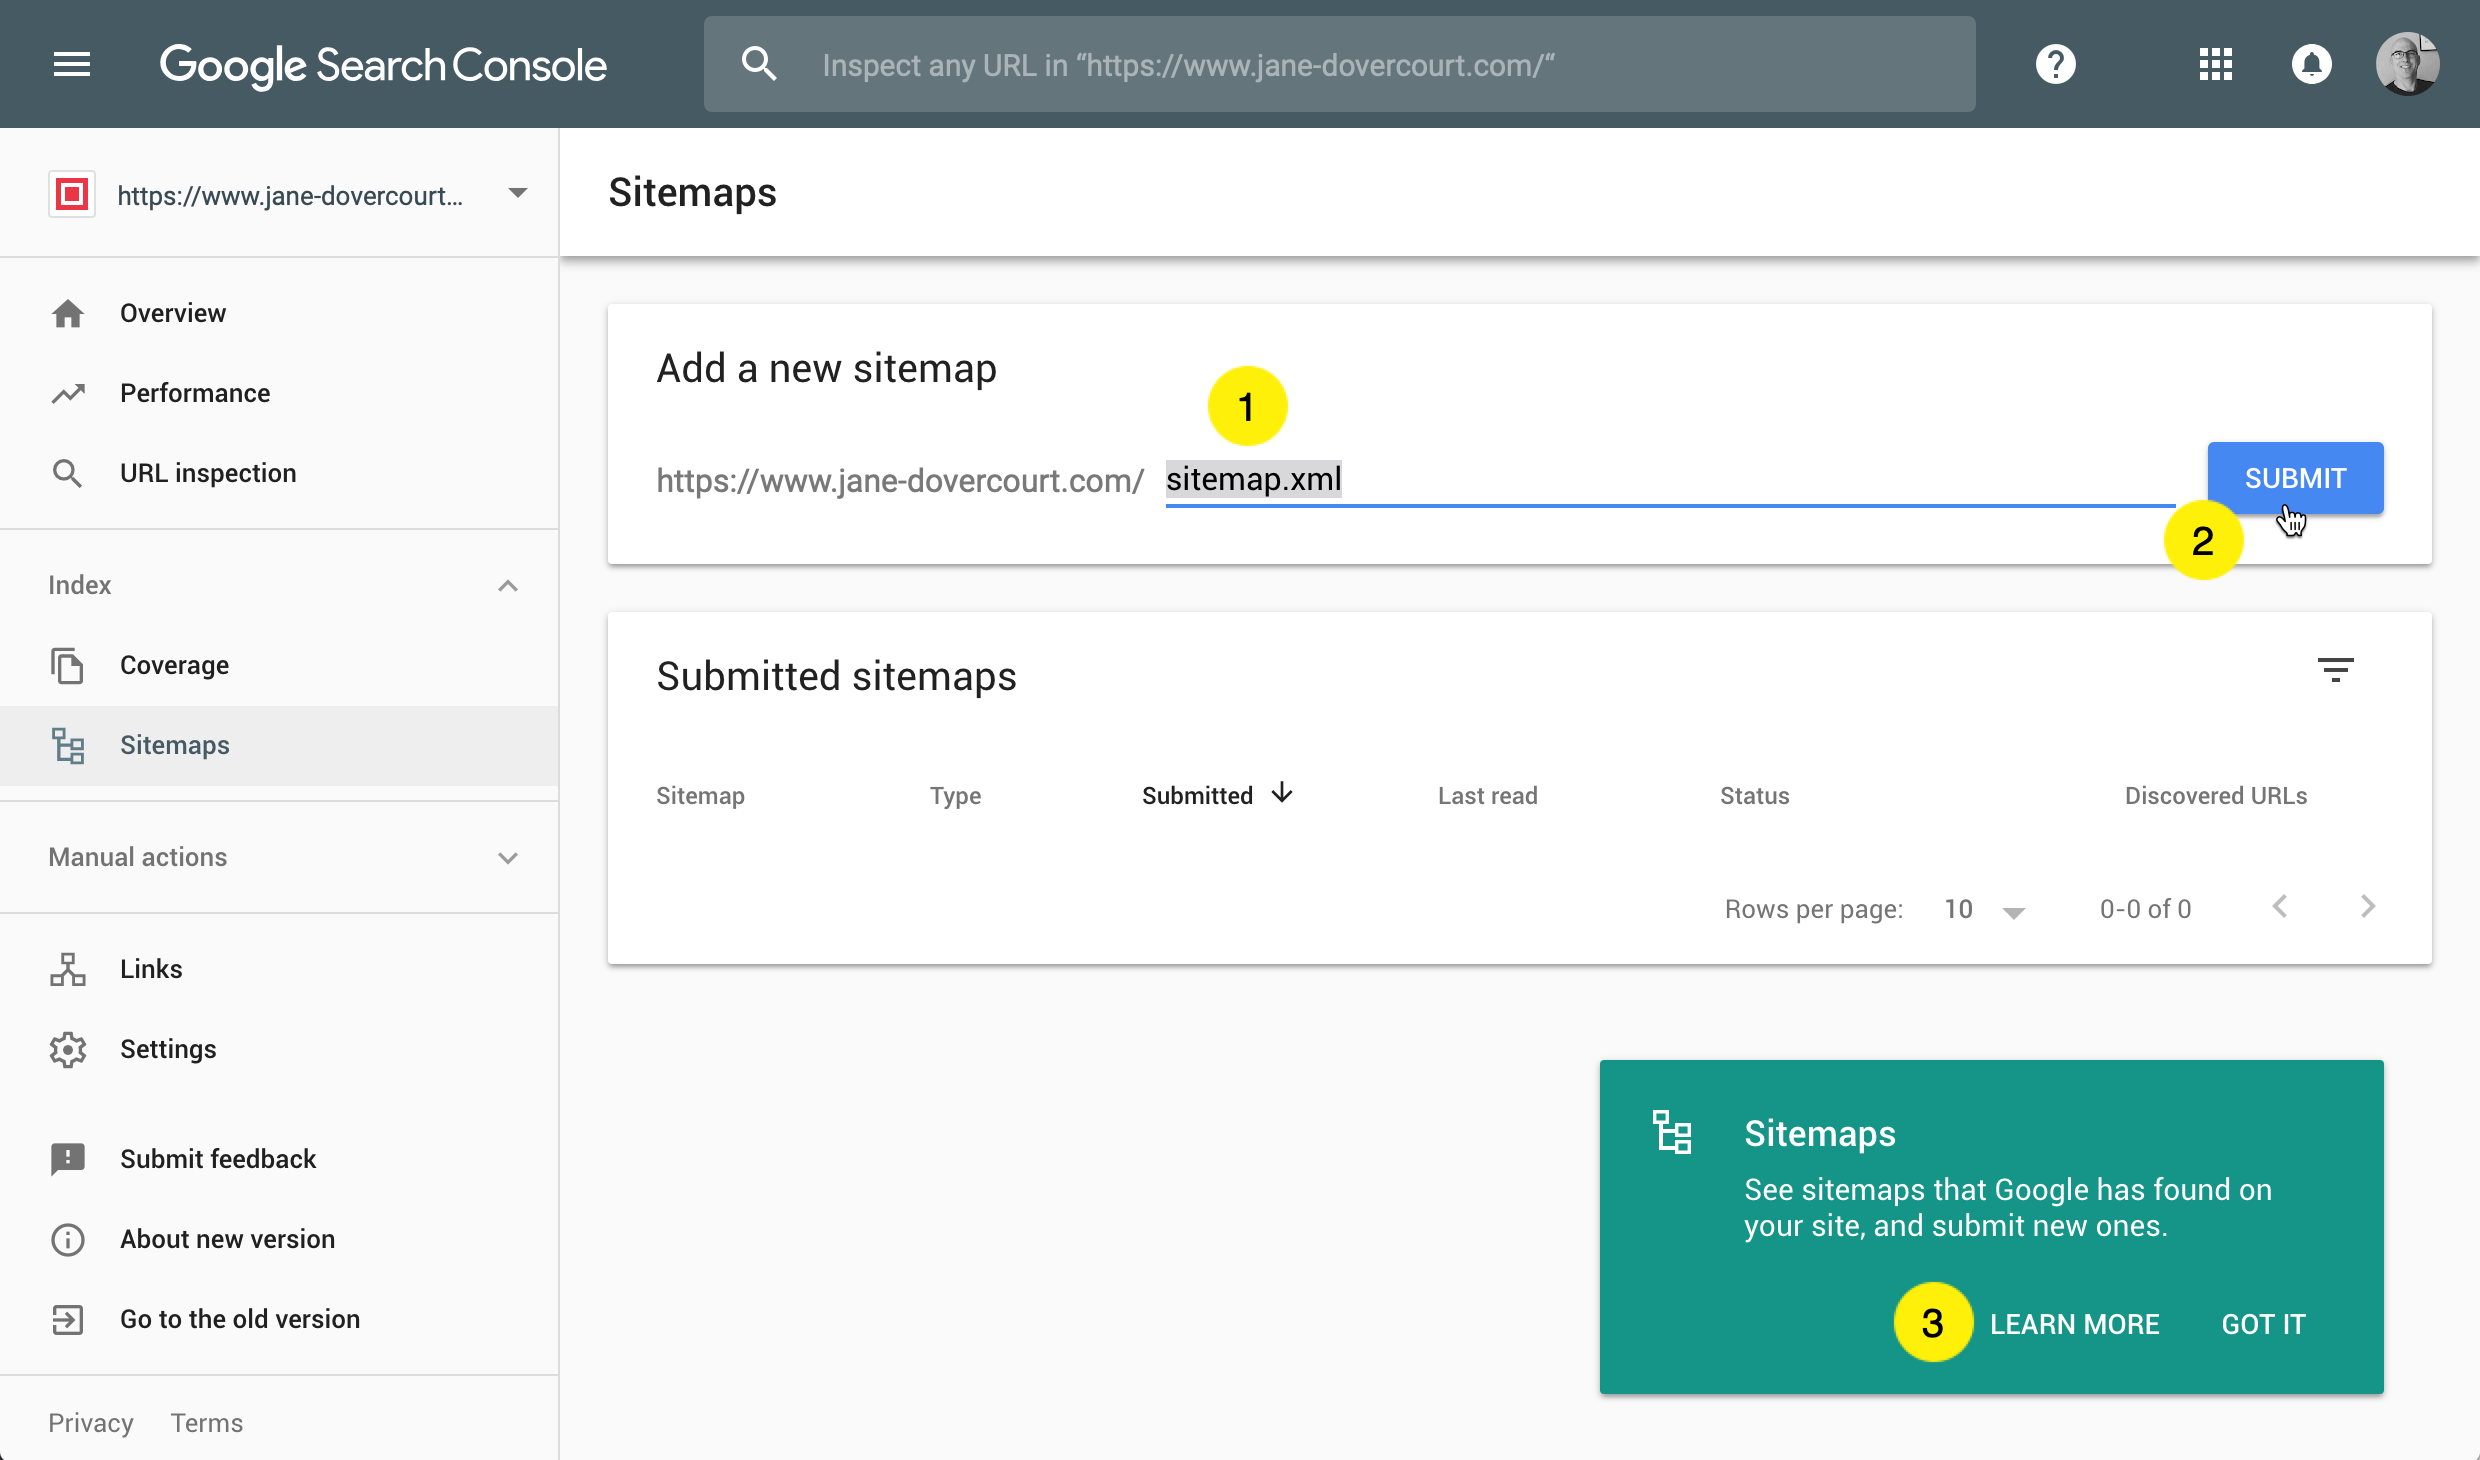Image resolution: width=2480 pixels, height=1460 pixels.
Task: Go to next page of sitemaps
Action: tap(2367, 907)
